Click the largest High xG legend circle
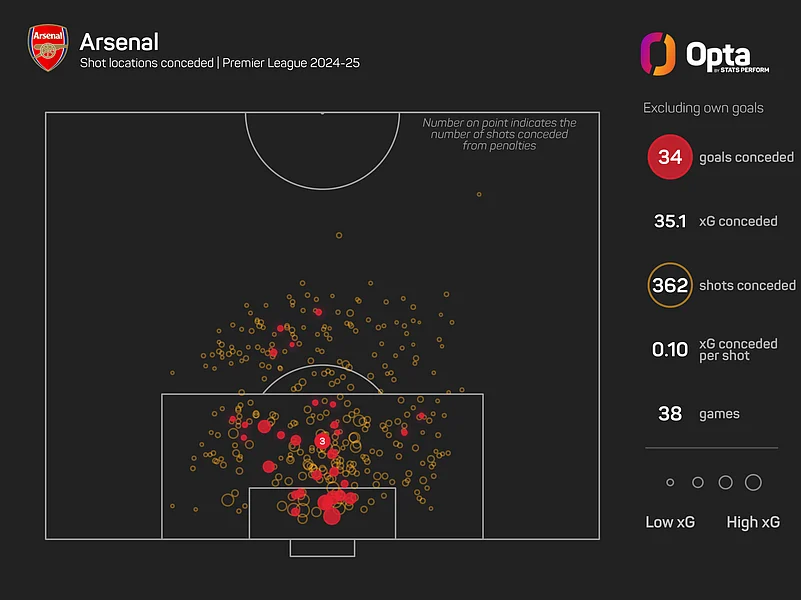Image resolution: width=801 pixels, height=600 pixels. [x=753, y=483]
